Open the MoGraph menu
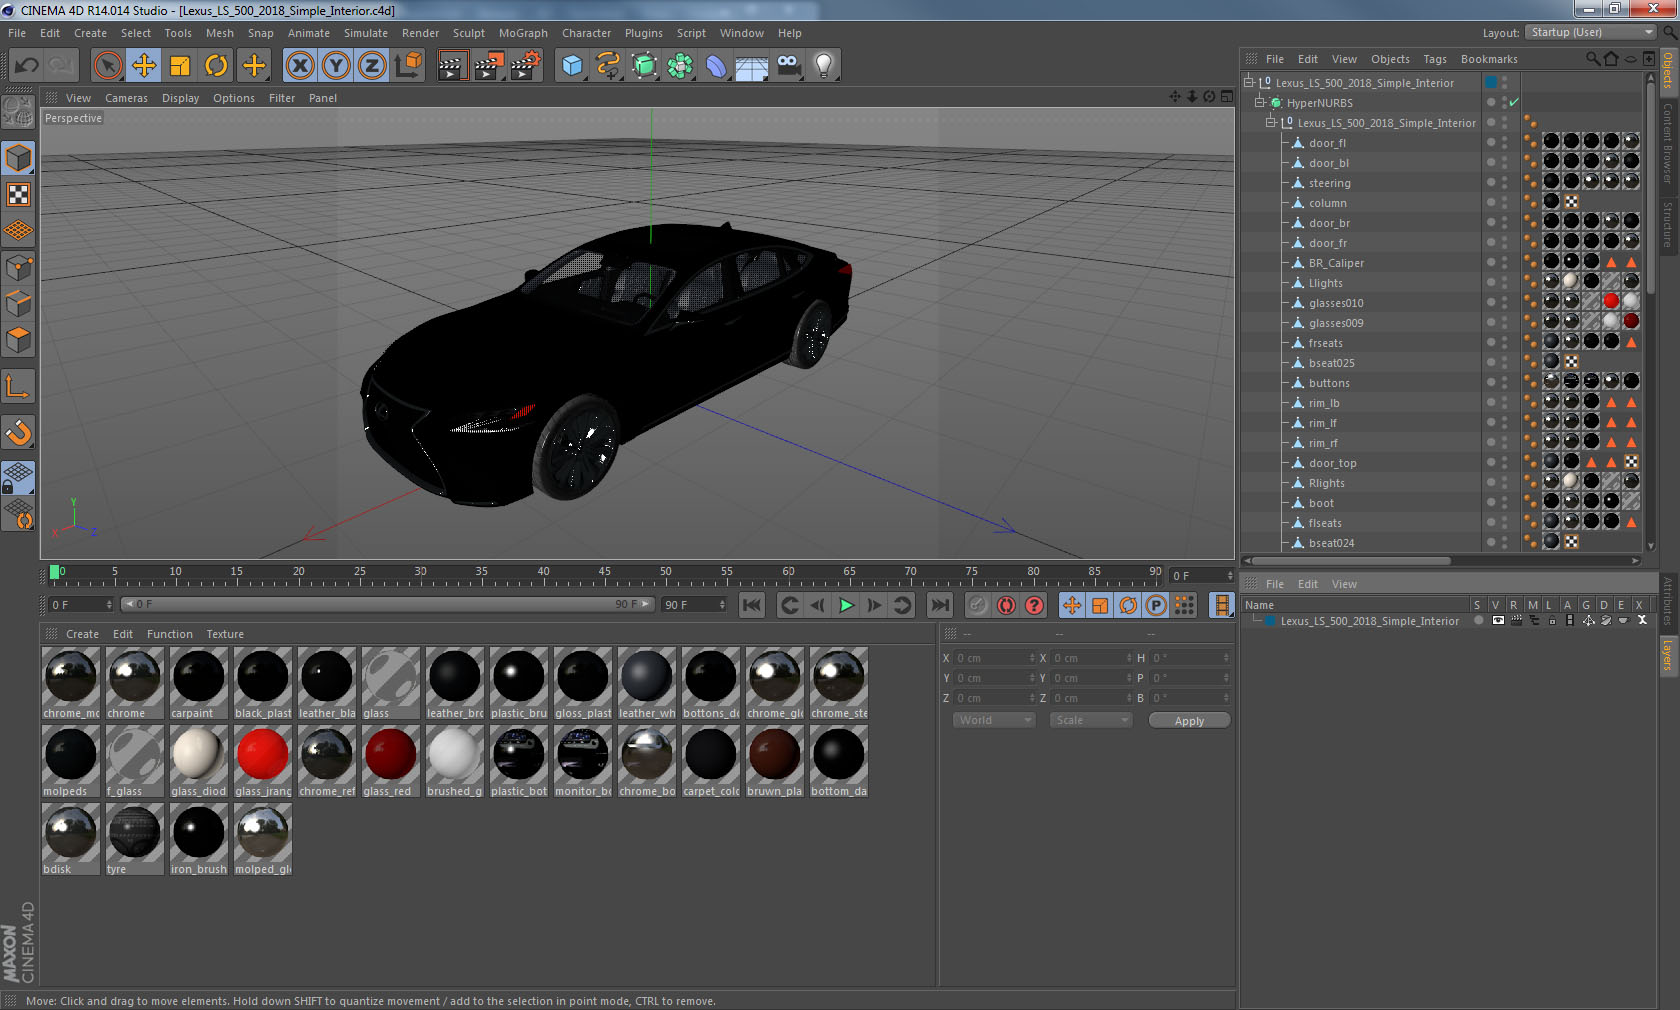Image resolution: width=1680 pixels, height=1010 pixels. [523, 33]
